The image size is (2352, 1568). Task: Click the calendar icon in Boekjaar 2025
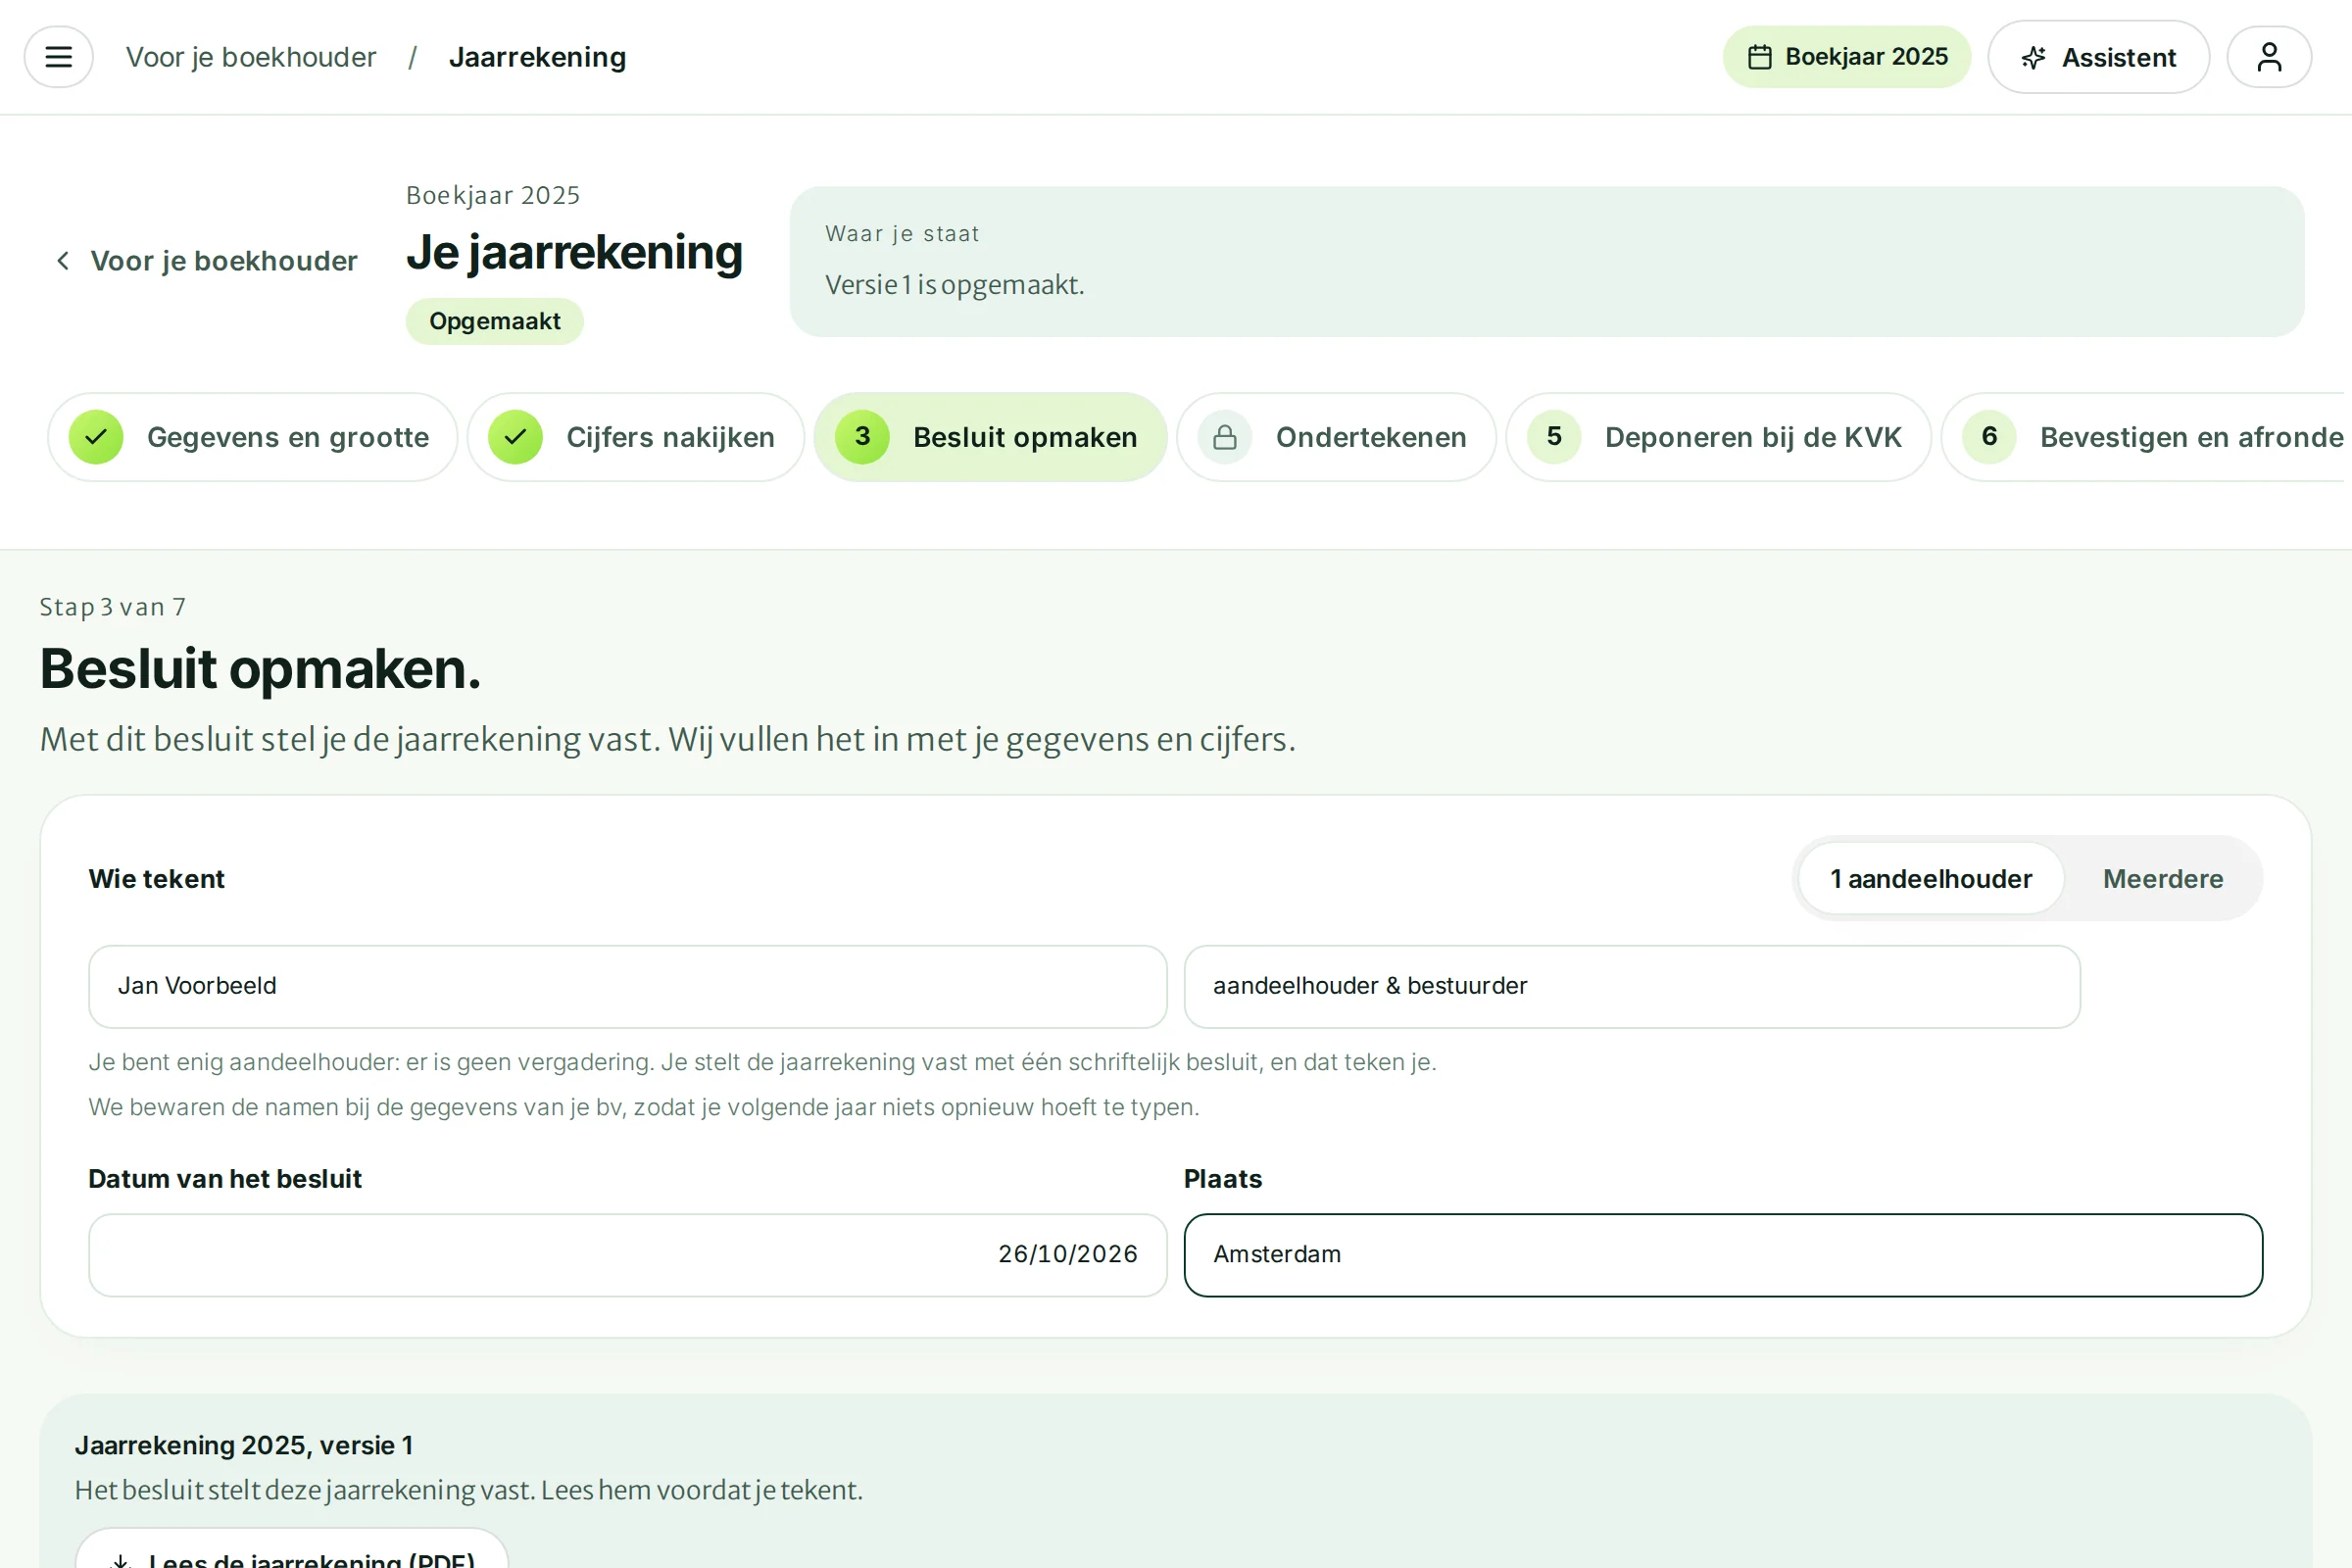point(1760,57)
